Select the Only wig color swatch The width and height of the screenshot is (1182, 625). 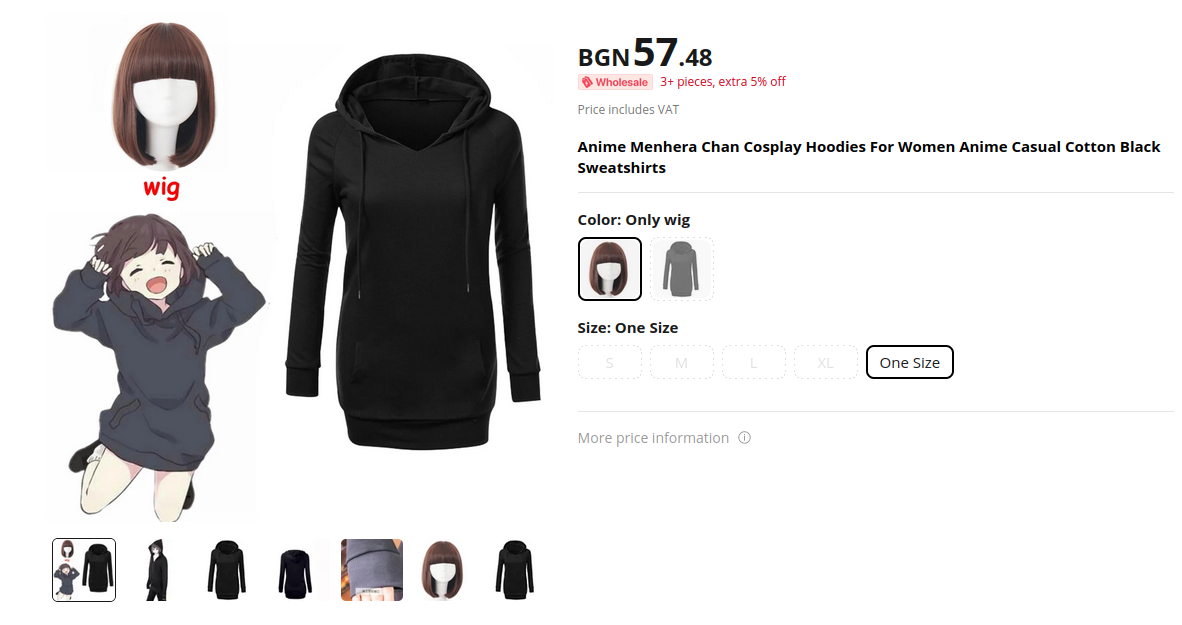click(x=610, y=269)
